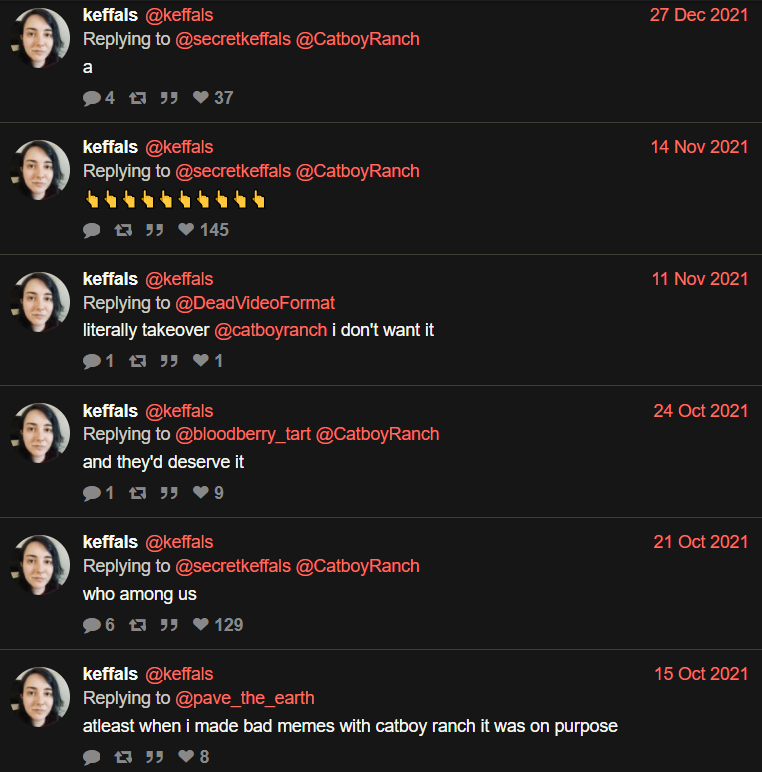Click the quote icon on the 14 Nov tweet

(154, 230)
